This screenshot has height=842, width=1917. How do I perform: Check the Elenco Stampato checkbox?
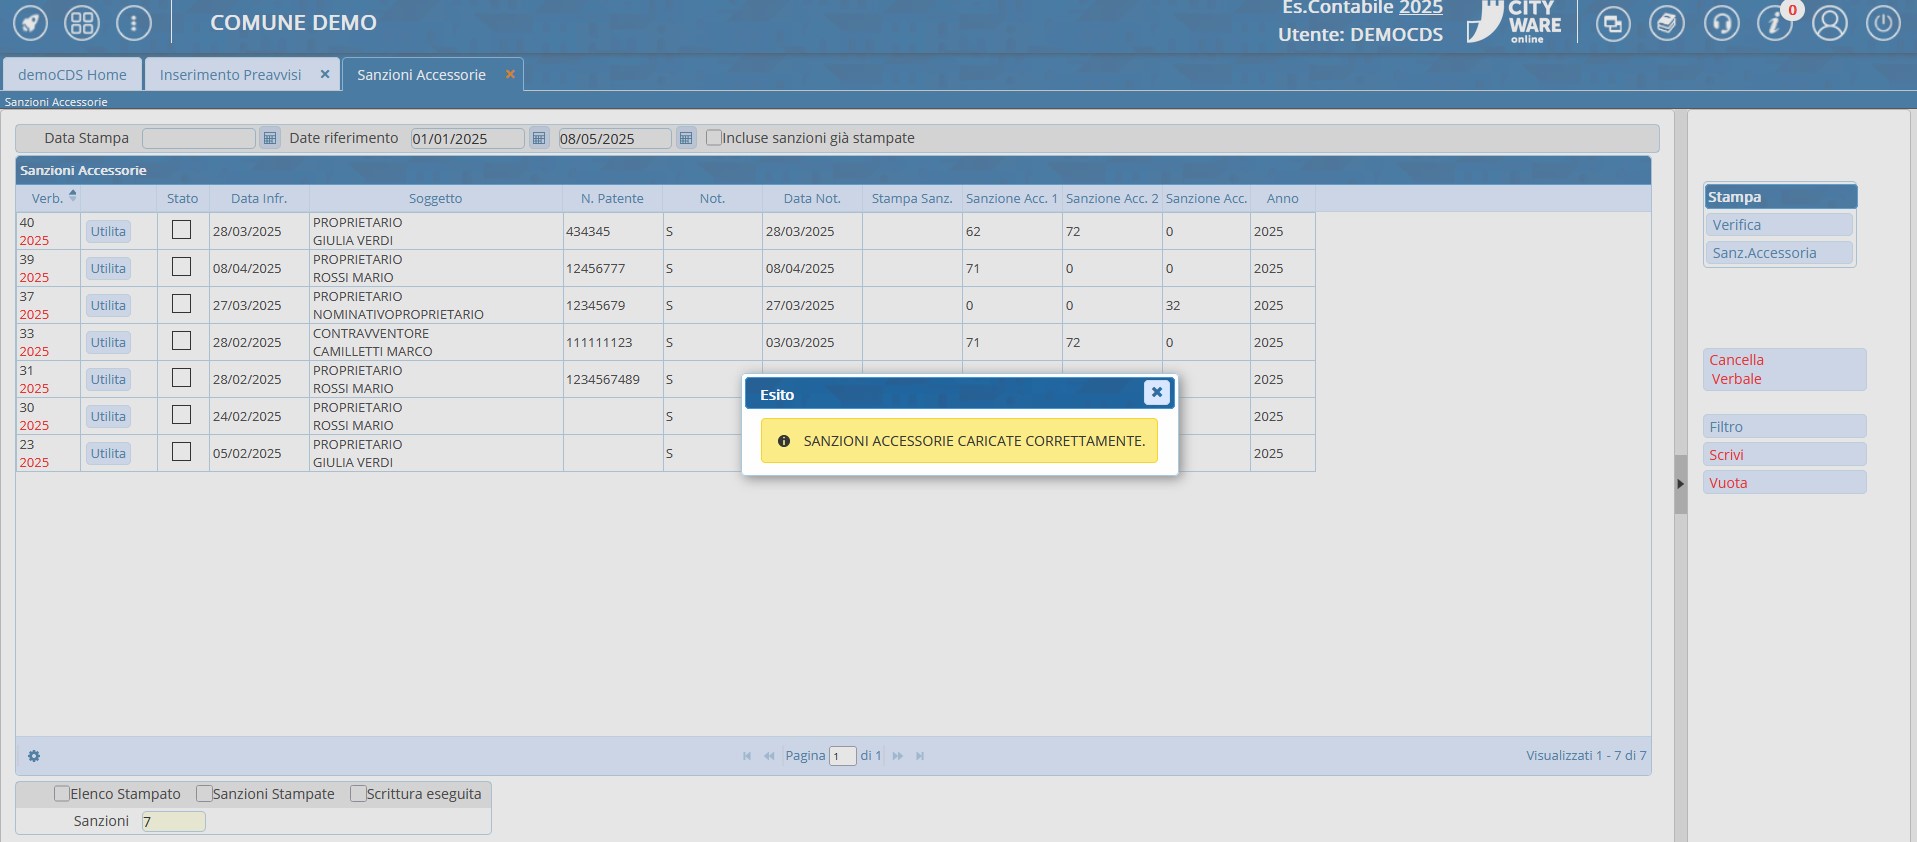62,794
